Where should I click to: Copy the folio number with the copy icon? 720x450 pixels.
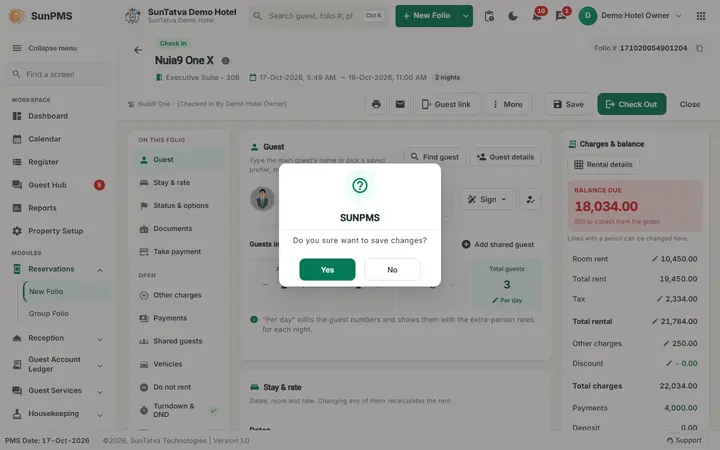699,48
